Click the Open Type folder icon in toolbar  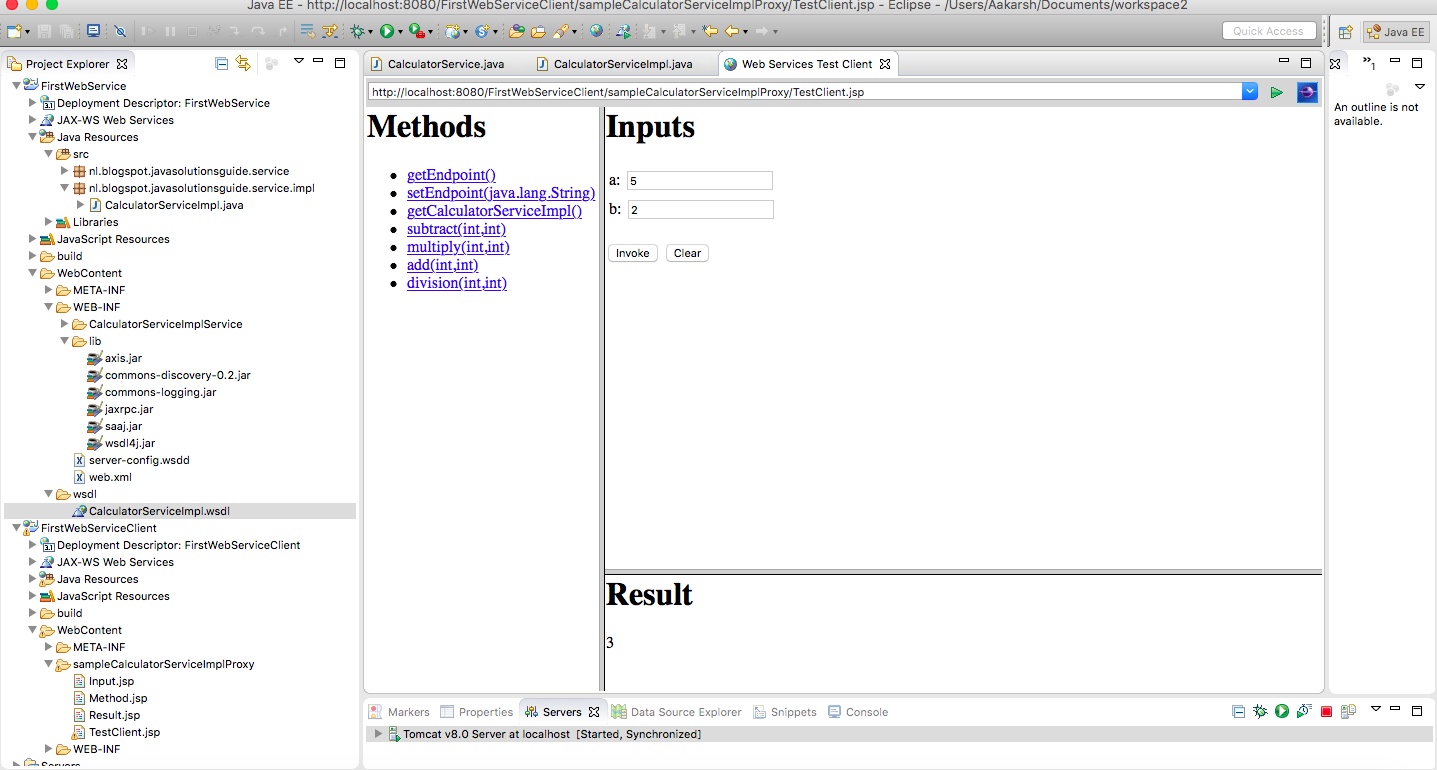[x=516, y=31]
